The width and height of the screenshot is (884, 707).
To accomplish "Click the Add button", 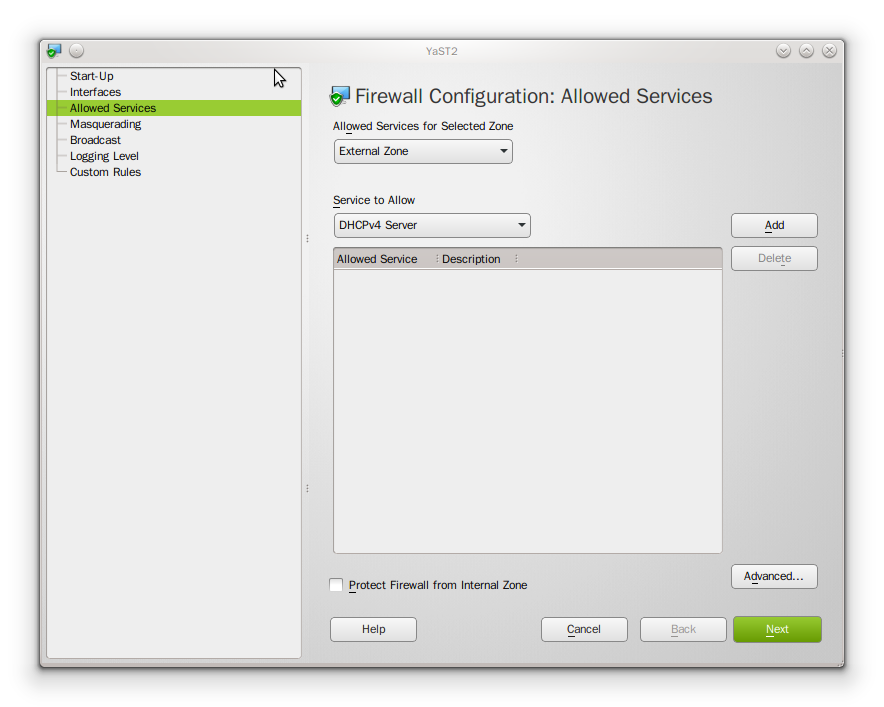I will 774,226.
